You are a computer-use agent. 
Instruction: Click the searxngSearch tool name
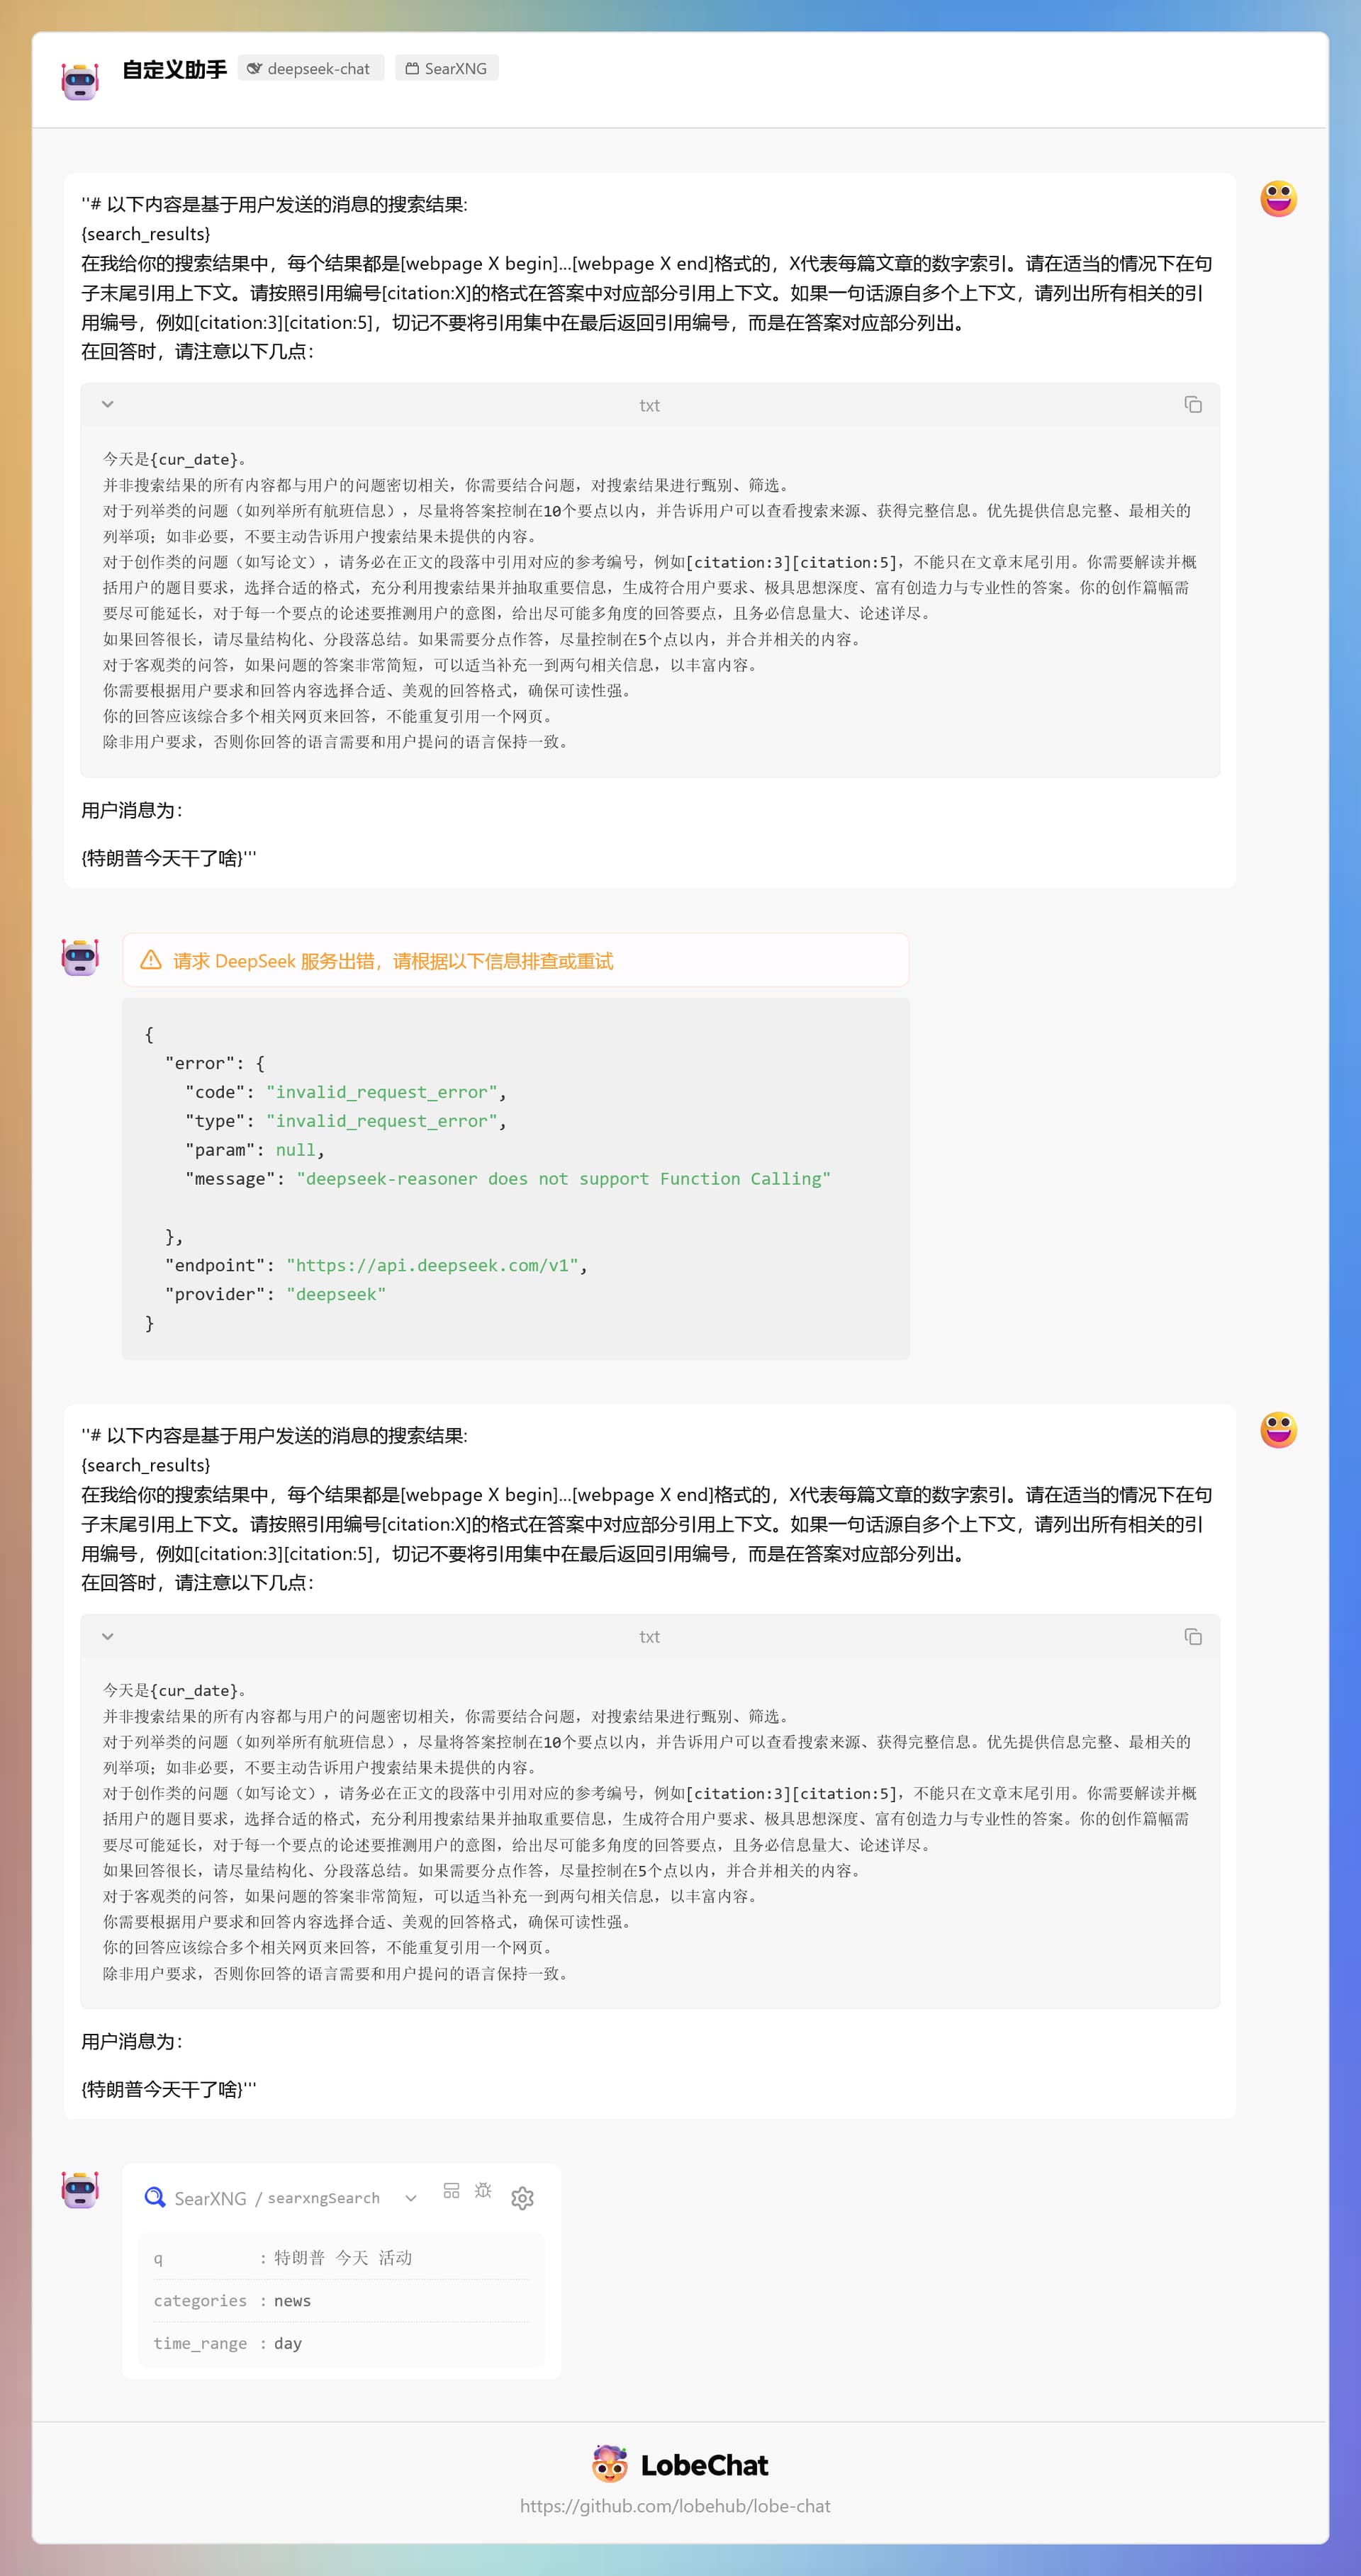coord(323,2198)
